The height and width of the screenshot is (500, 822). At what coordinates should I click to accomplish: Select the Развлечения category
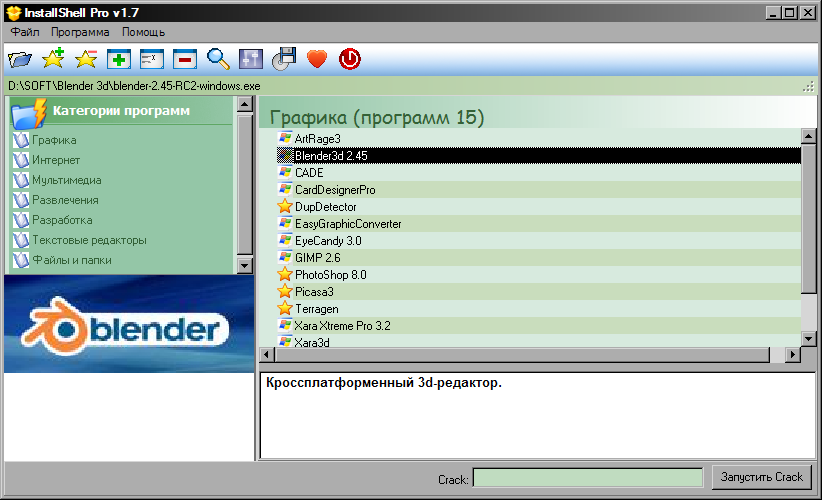click(66, 200)
